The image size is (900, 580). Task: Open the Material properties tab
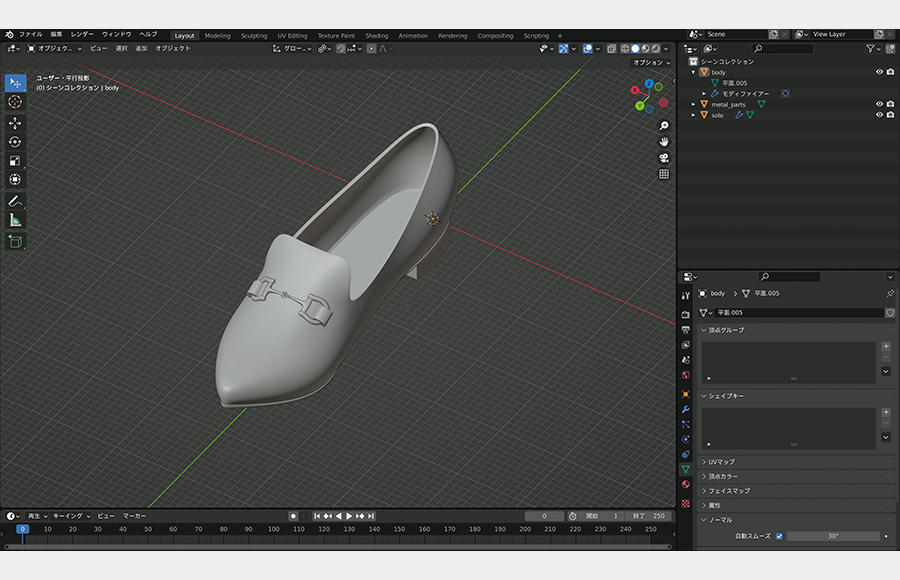pyautogui.click(x=685, y=484)
